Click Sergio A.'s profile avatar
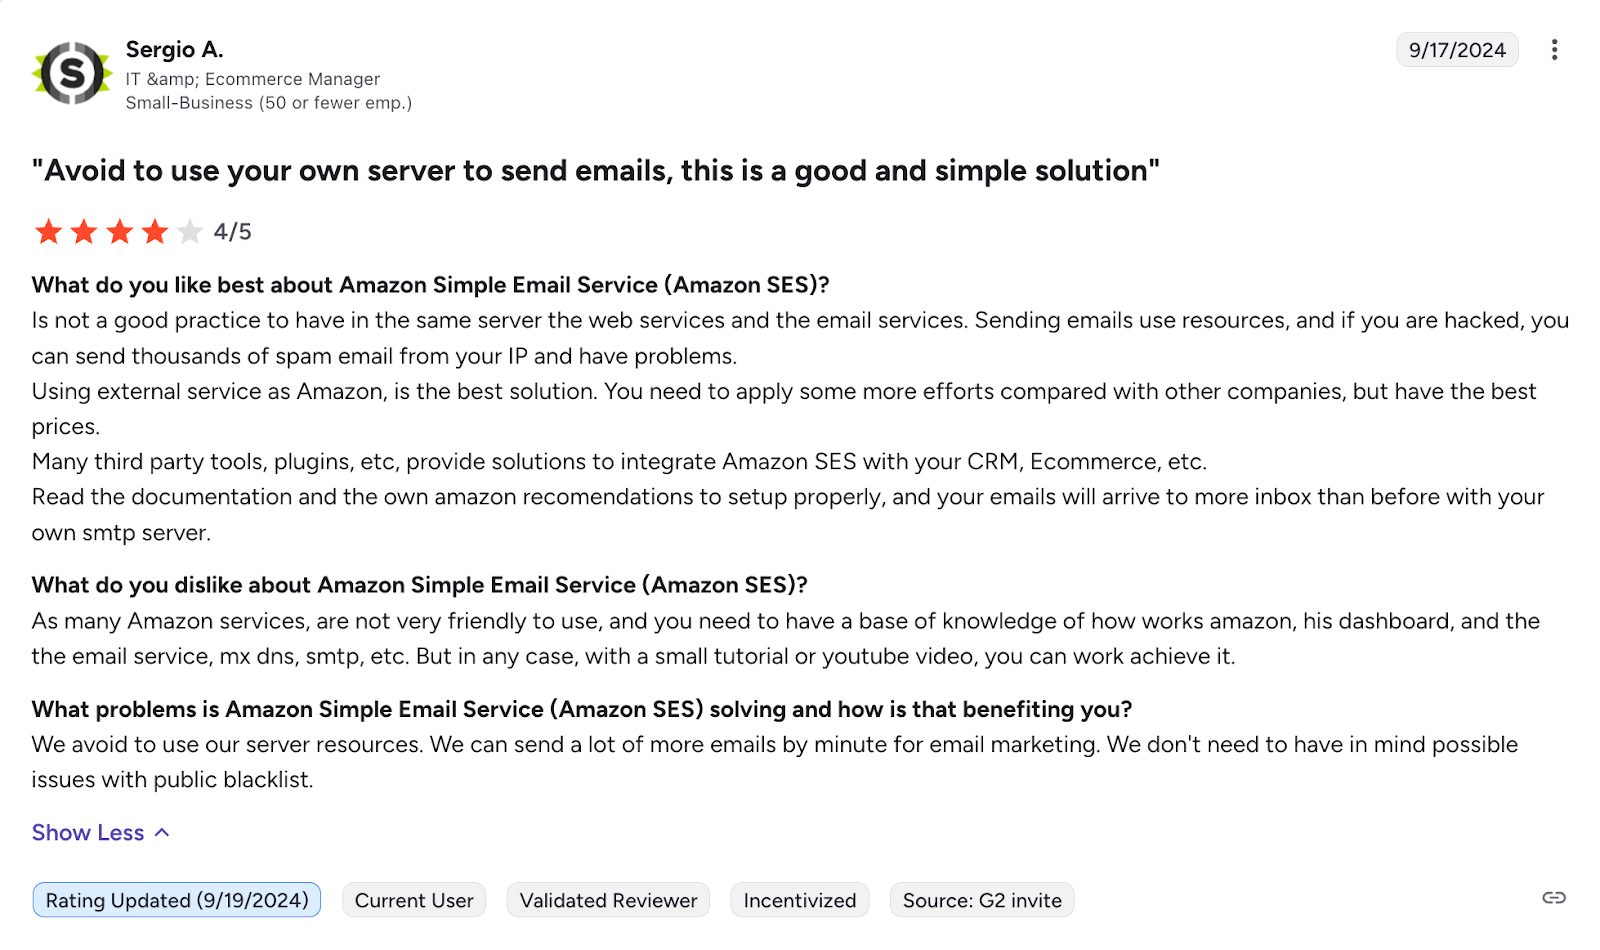 pos(72,73)
